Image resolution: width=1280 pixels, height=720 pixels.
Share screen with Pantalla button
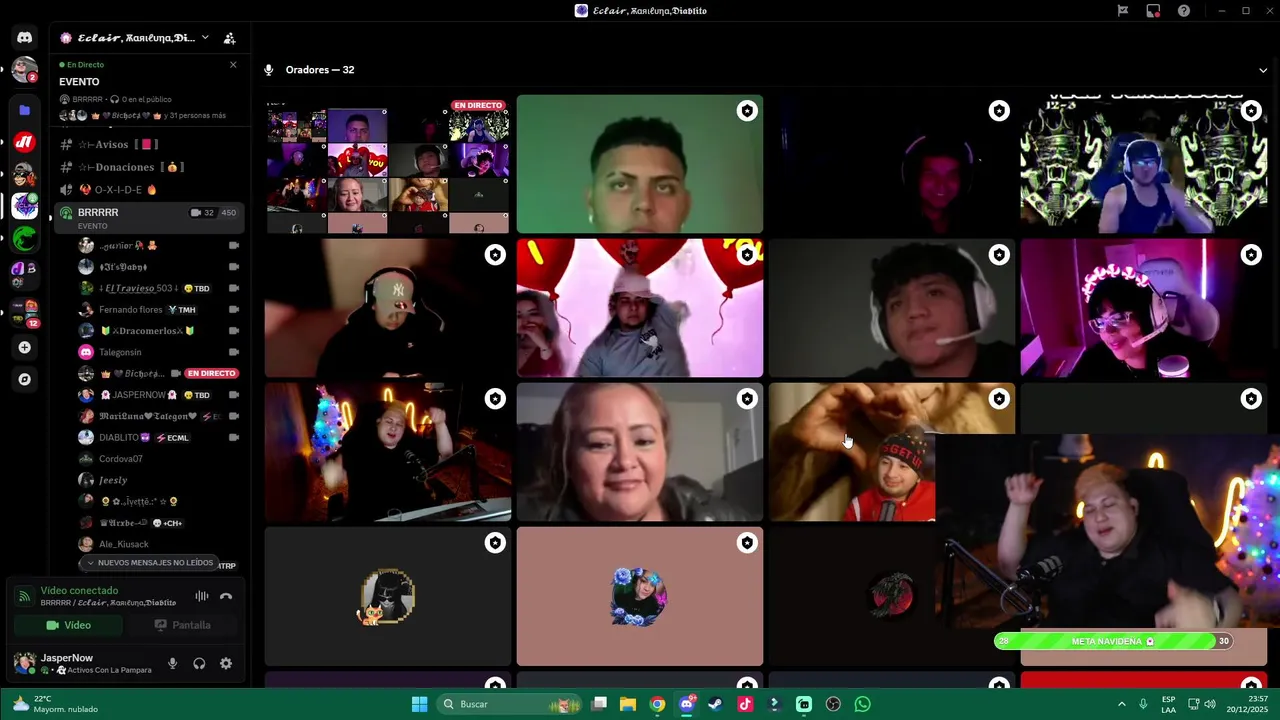tap(182, 625)
